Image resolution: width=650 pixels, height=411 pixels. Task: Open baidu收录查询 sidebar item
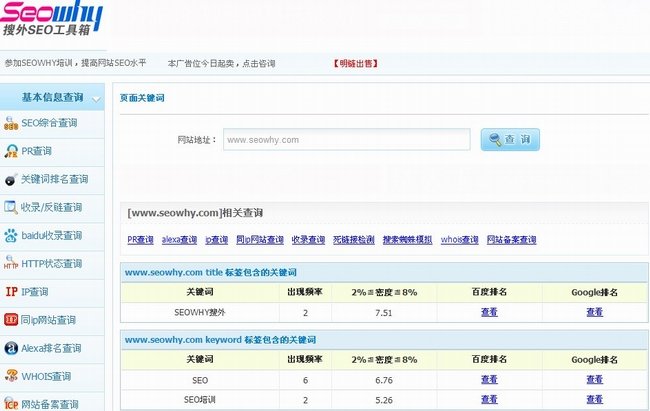[x=52, y=235]
